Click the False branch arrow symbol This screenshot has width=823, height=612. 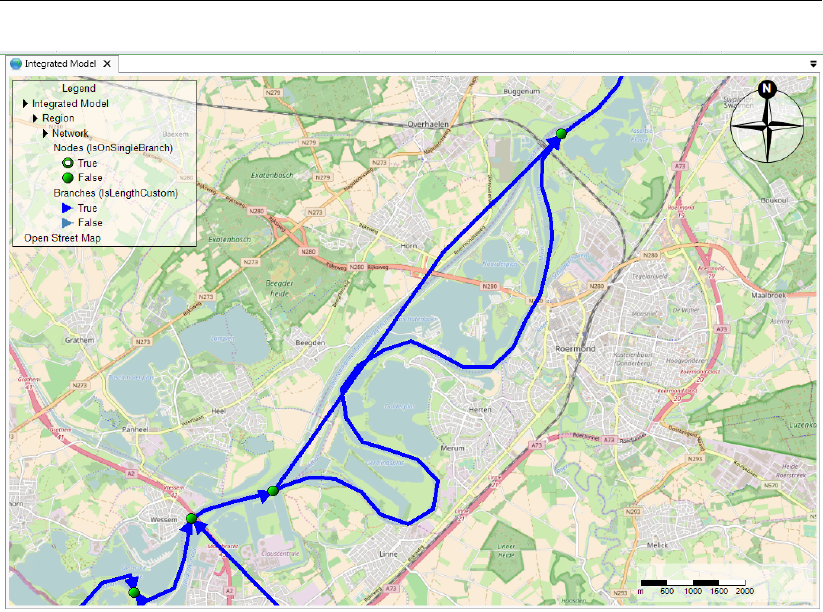(x=67, y=223)
